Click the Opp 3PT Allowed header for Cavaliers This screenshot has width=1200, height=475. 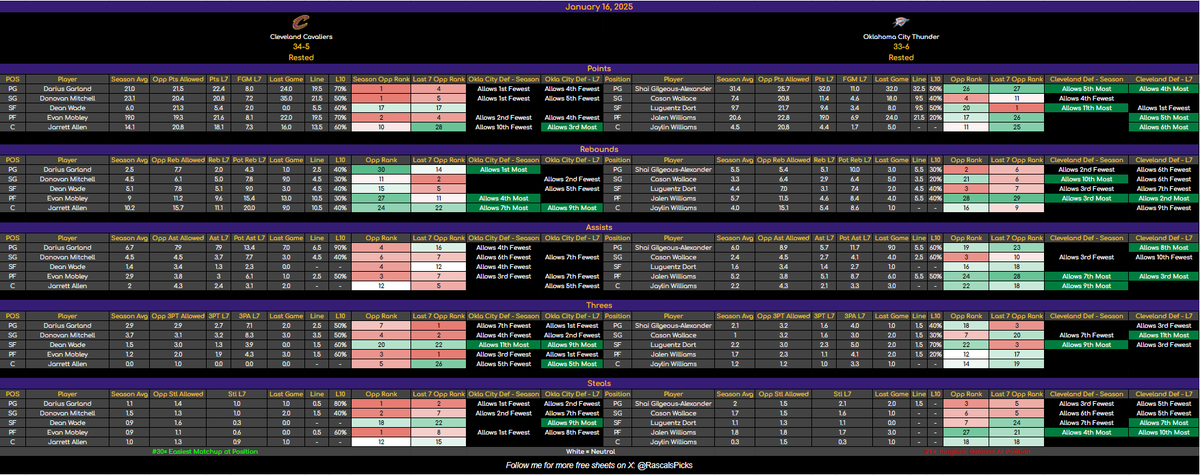178,317
